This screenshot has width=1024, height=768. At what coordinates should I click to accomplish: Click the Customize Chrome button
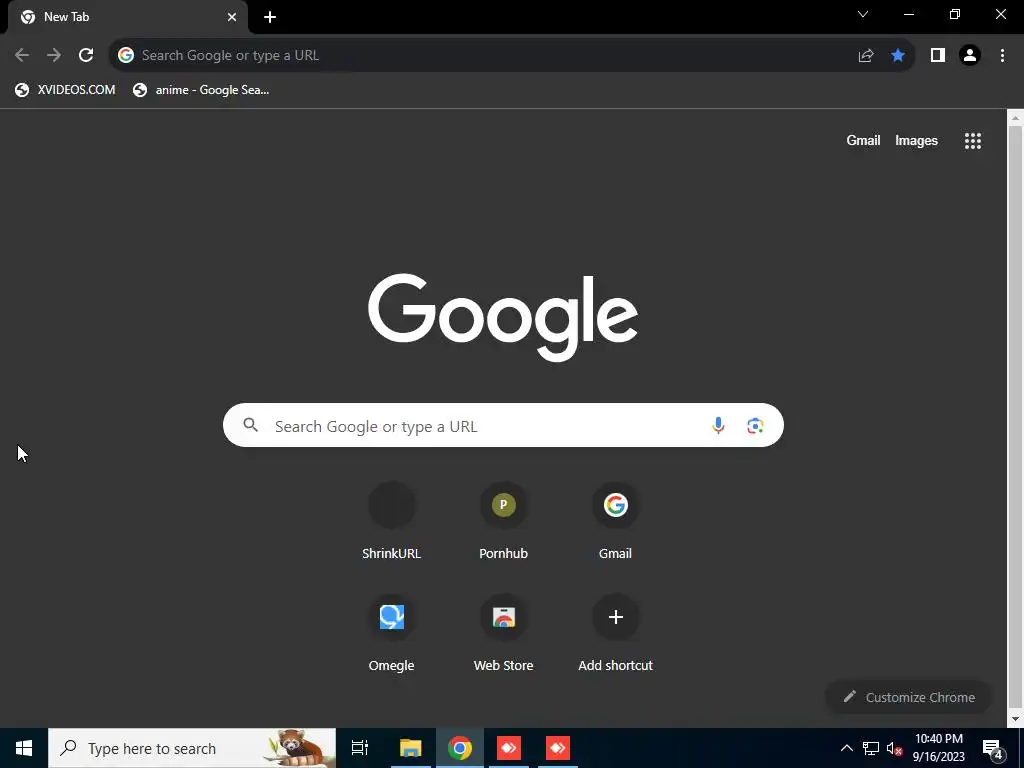pos(908,697)
